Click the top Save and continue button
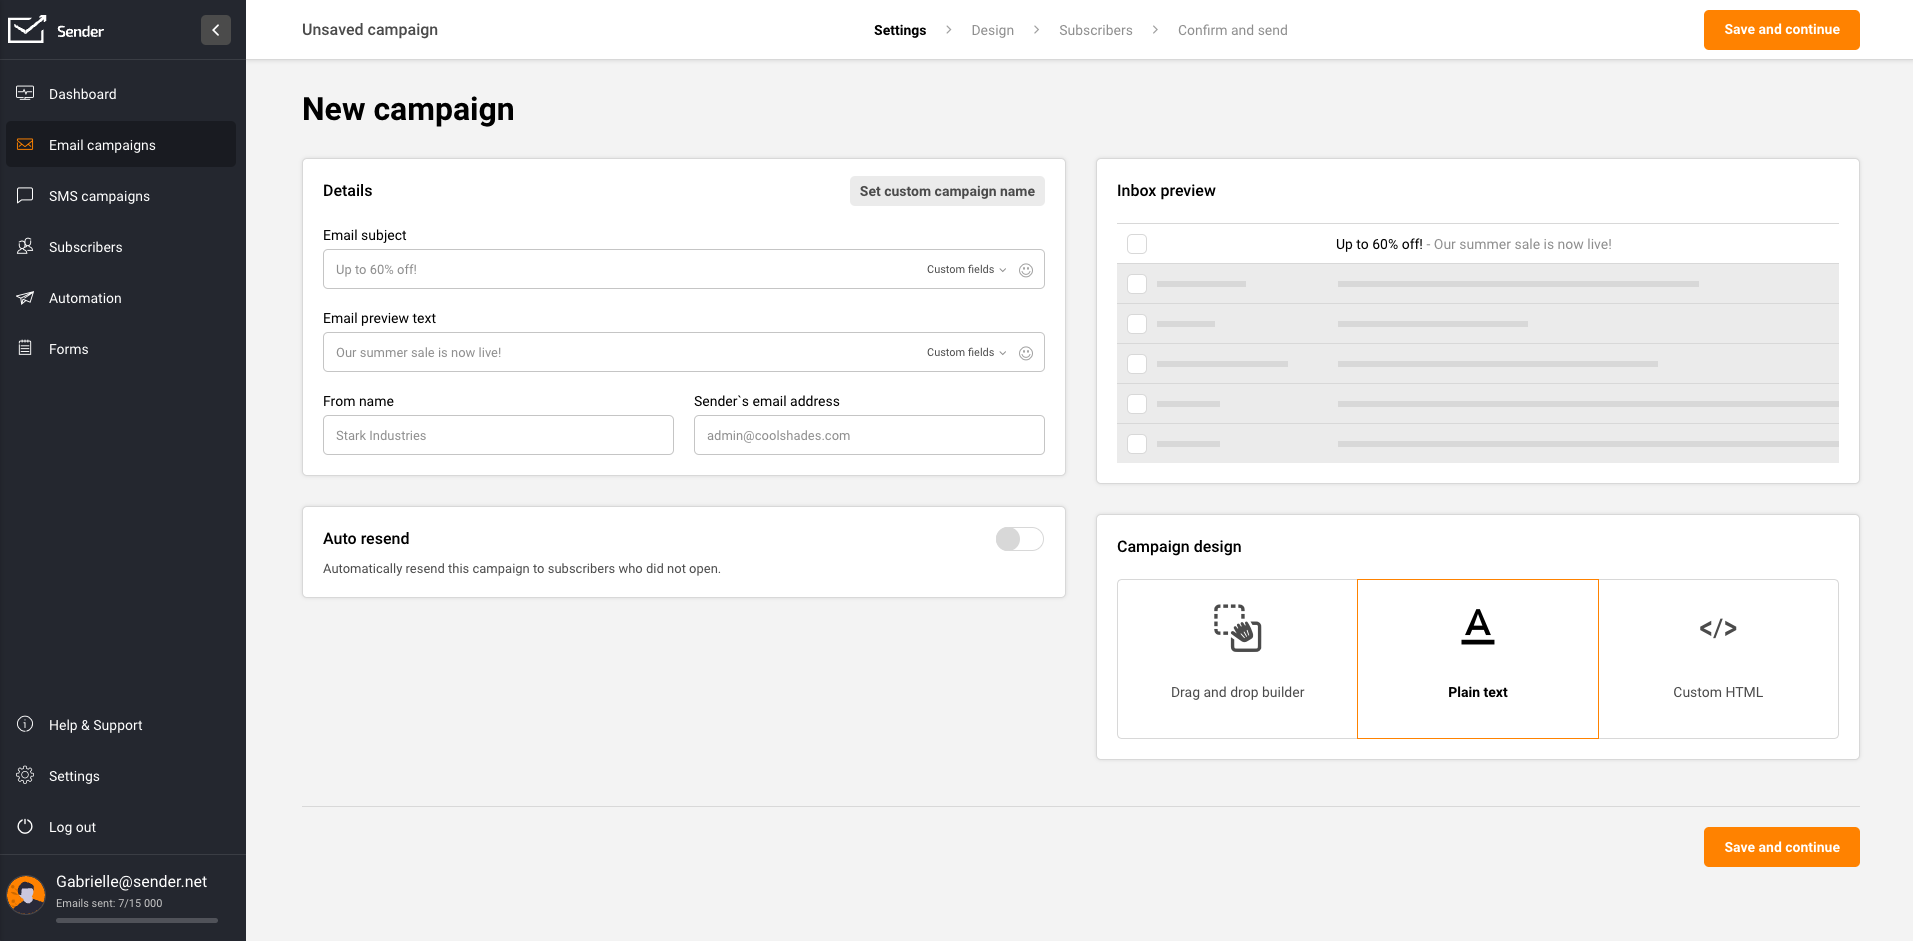Image resolution: width=1913 pixels, height=941 pixels. (x=1781, y=30)
